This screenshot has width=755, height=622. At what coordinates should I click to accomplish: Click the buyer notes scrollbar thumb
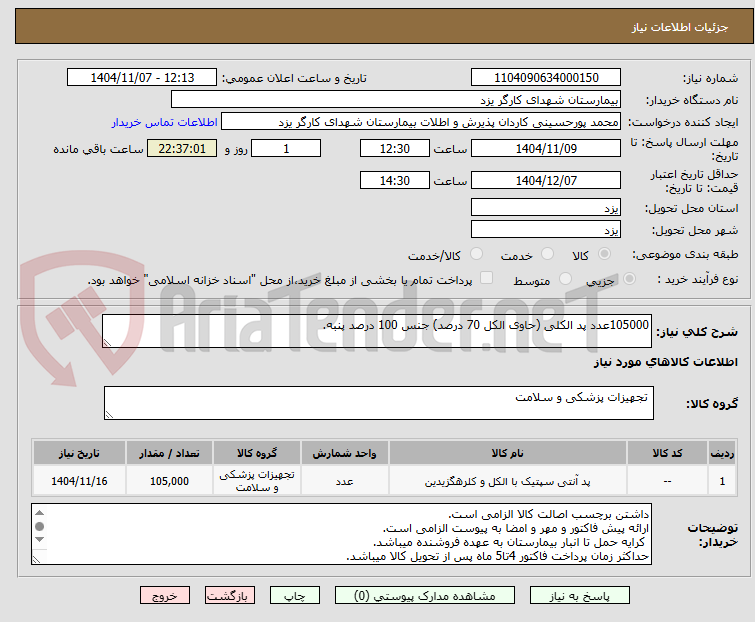39,526
